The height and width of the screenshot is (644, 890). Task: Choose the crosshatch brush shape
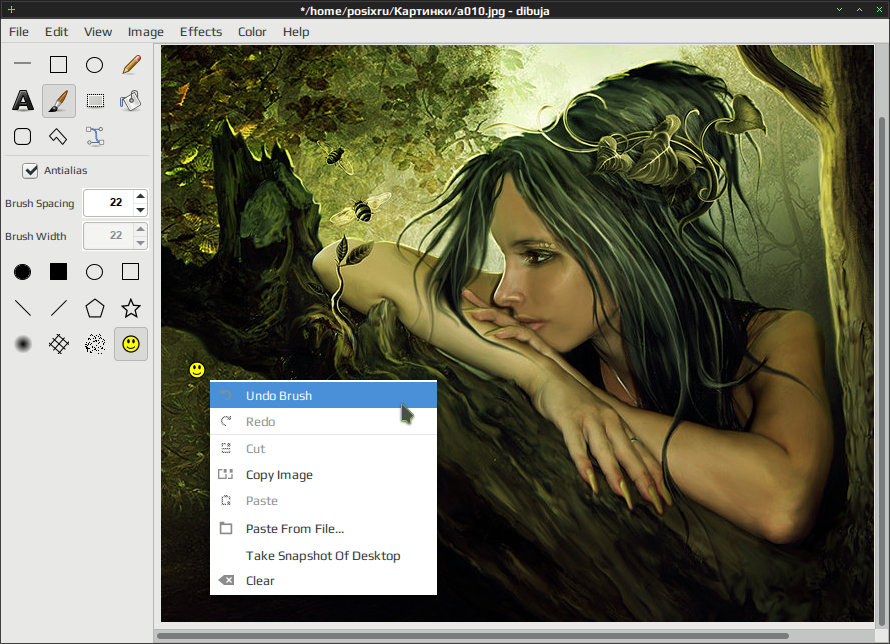(58, 344)
